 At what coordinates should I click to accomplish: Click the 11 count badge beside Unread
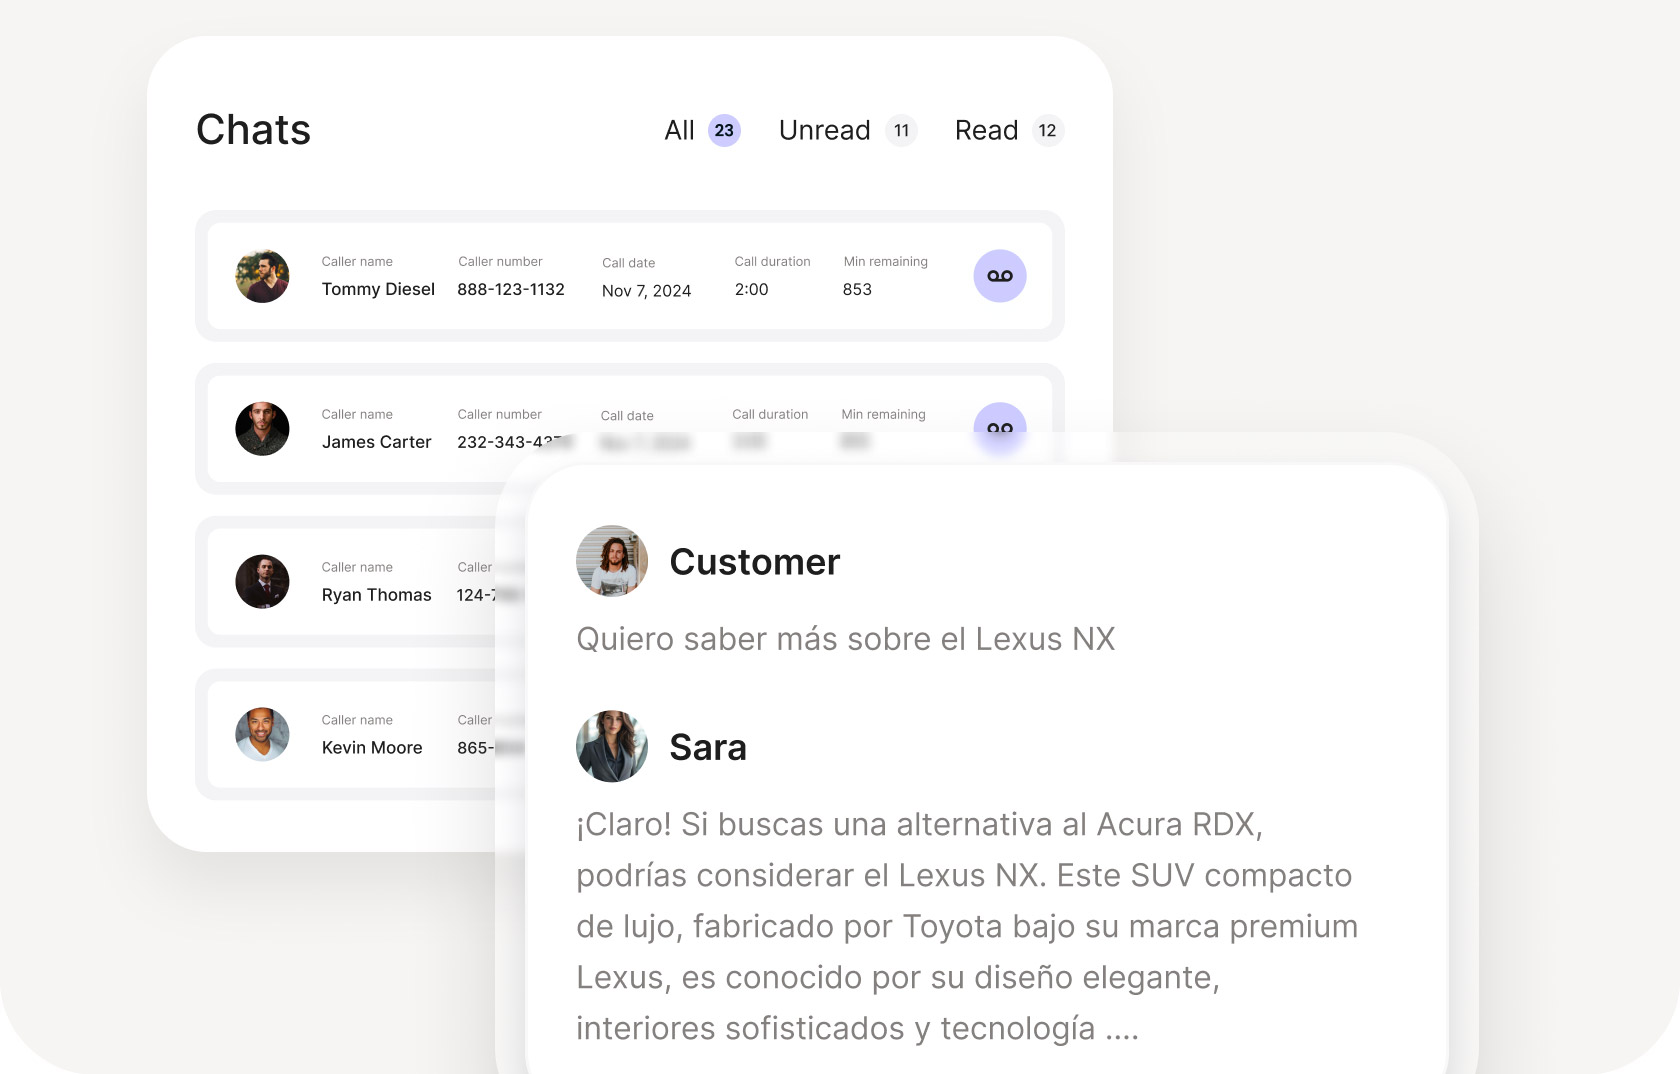coord(901,130)
